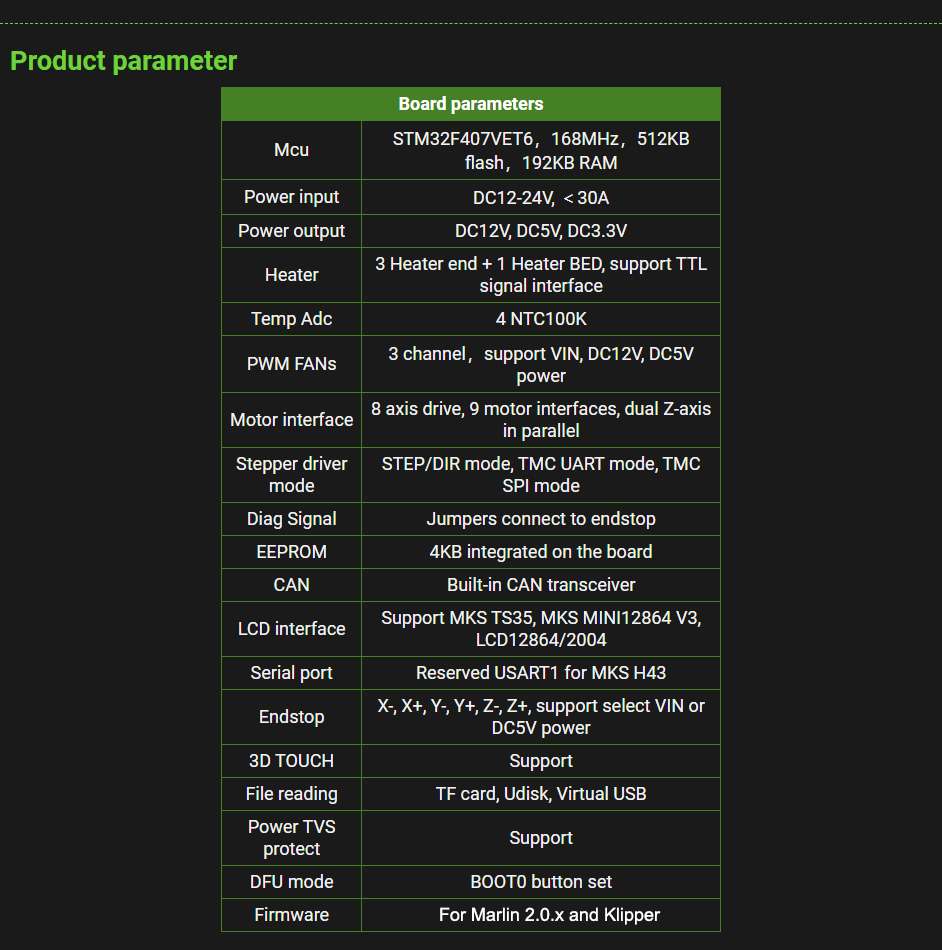Select the 'Power input' label cell

point(291,197)
